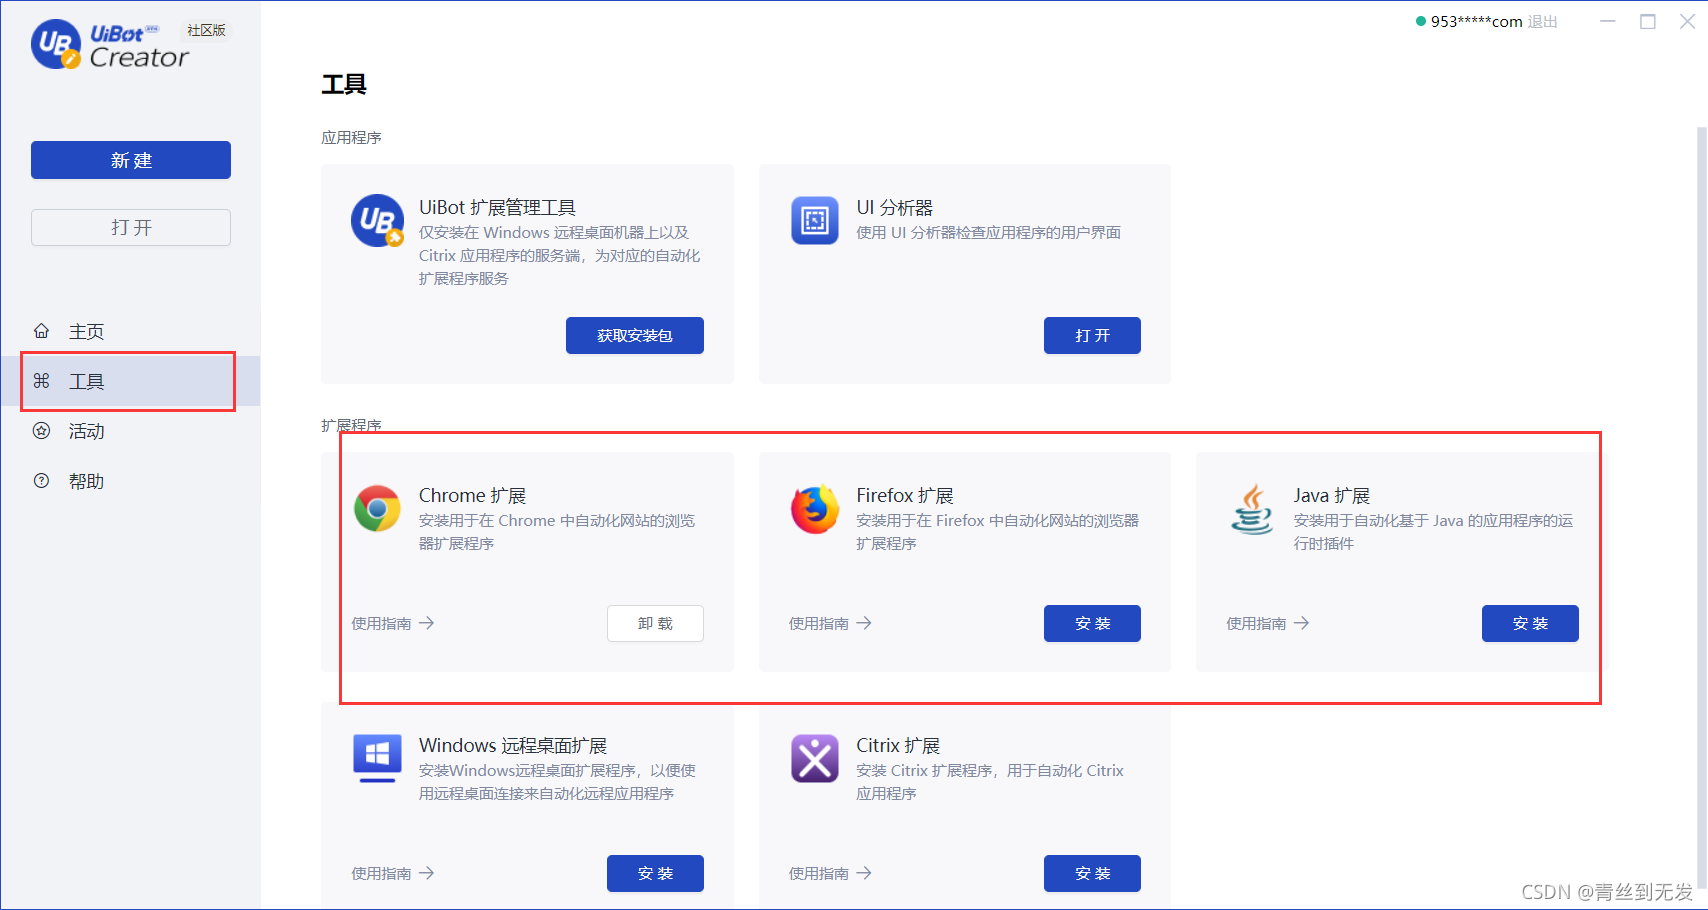Screen dimensions: 1708x910
Task: Click the UI 分析器 icon
Action: coord(815,220)
